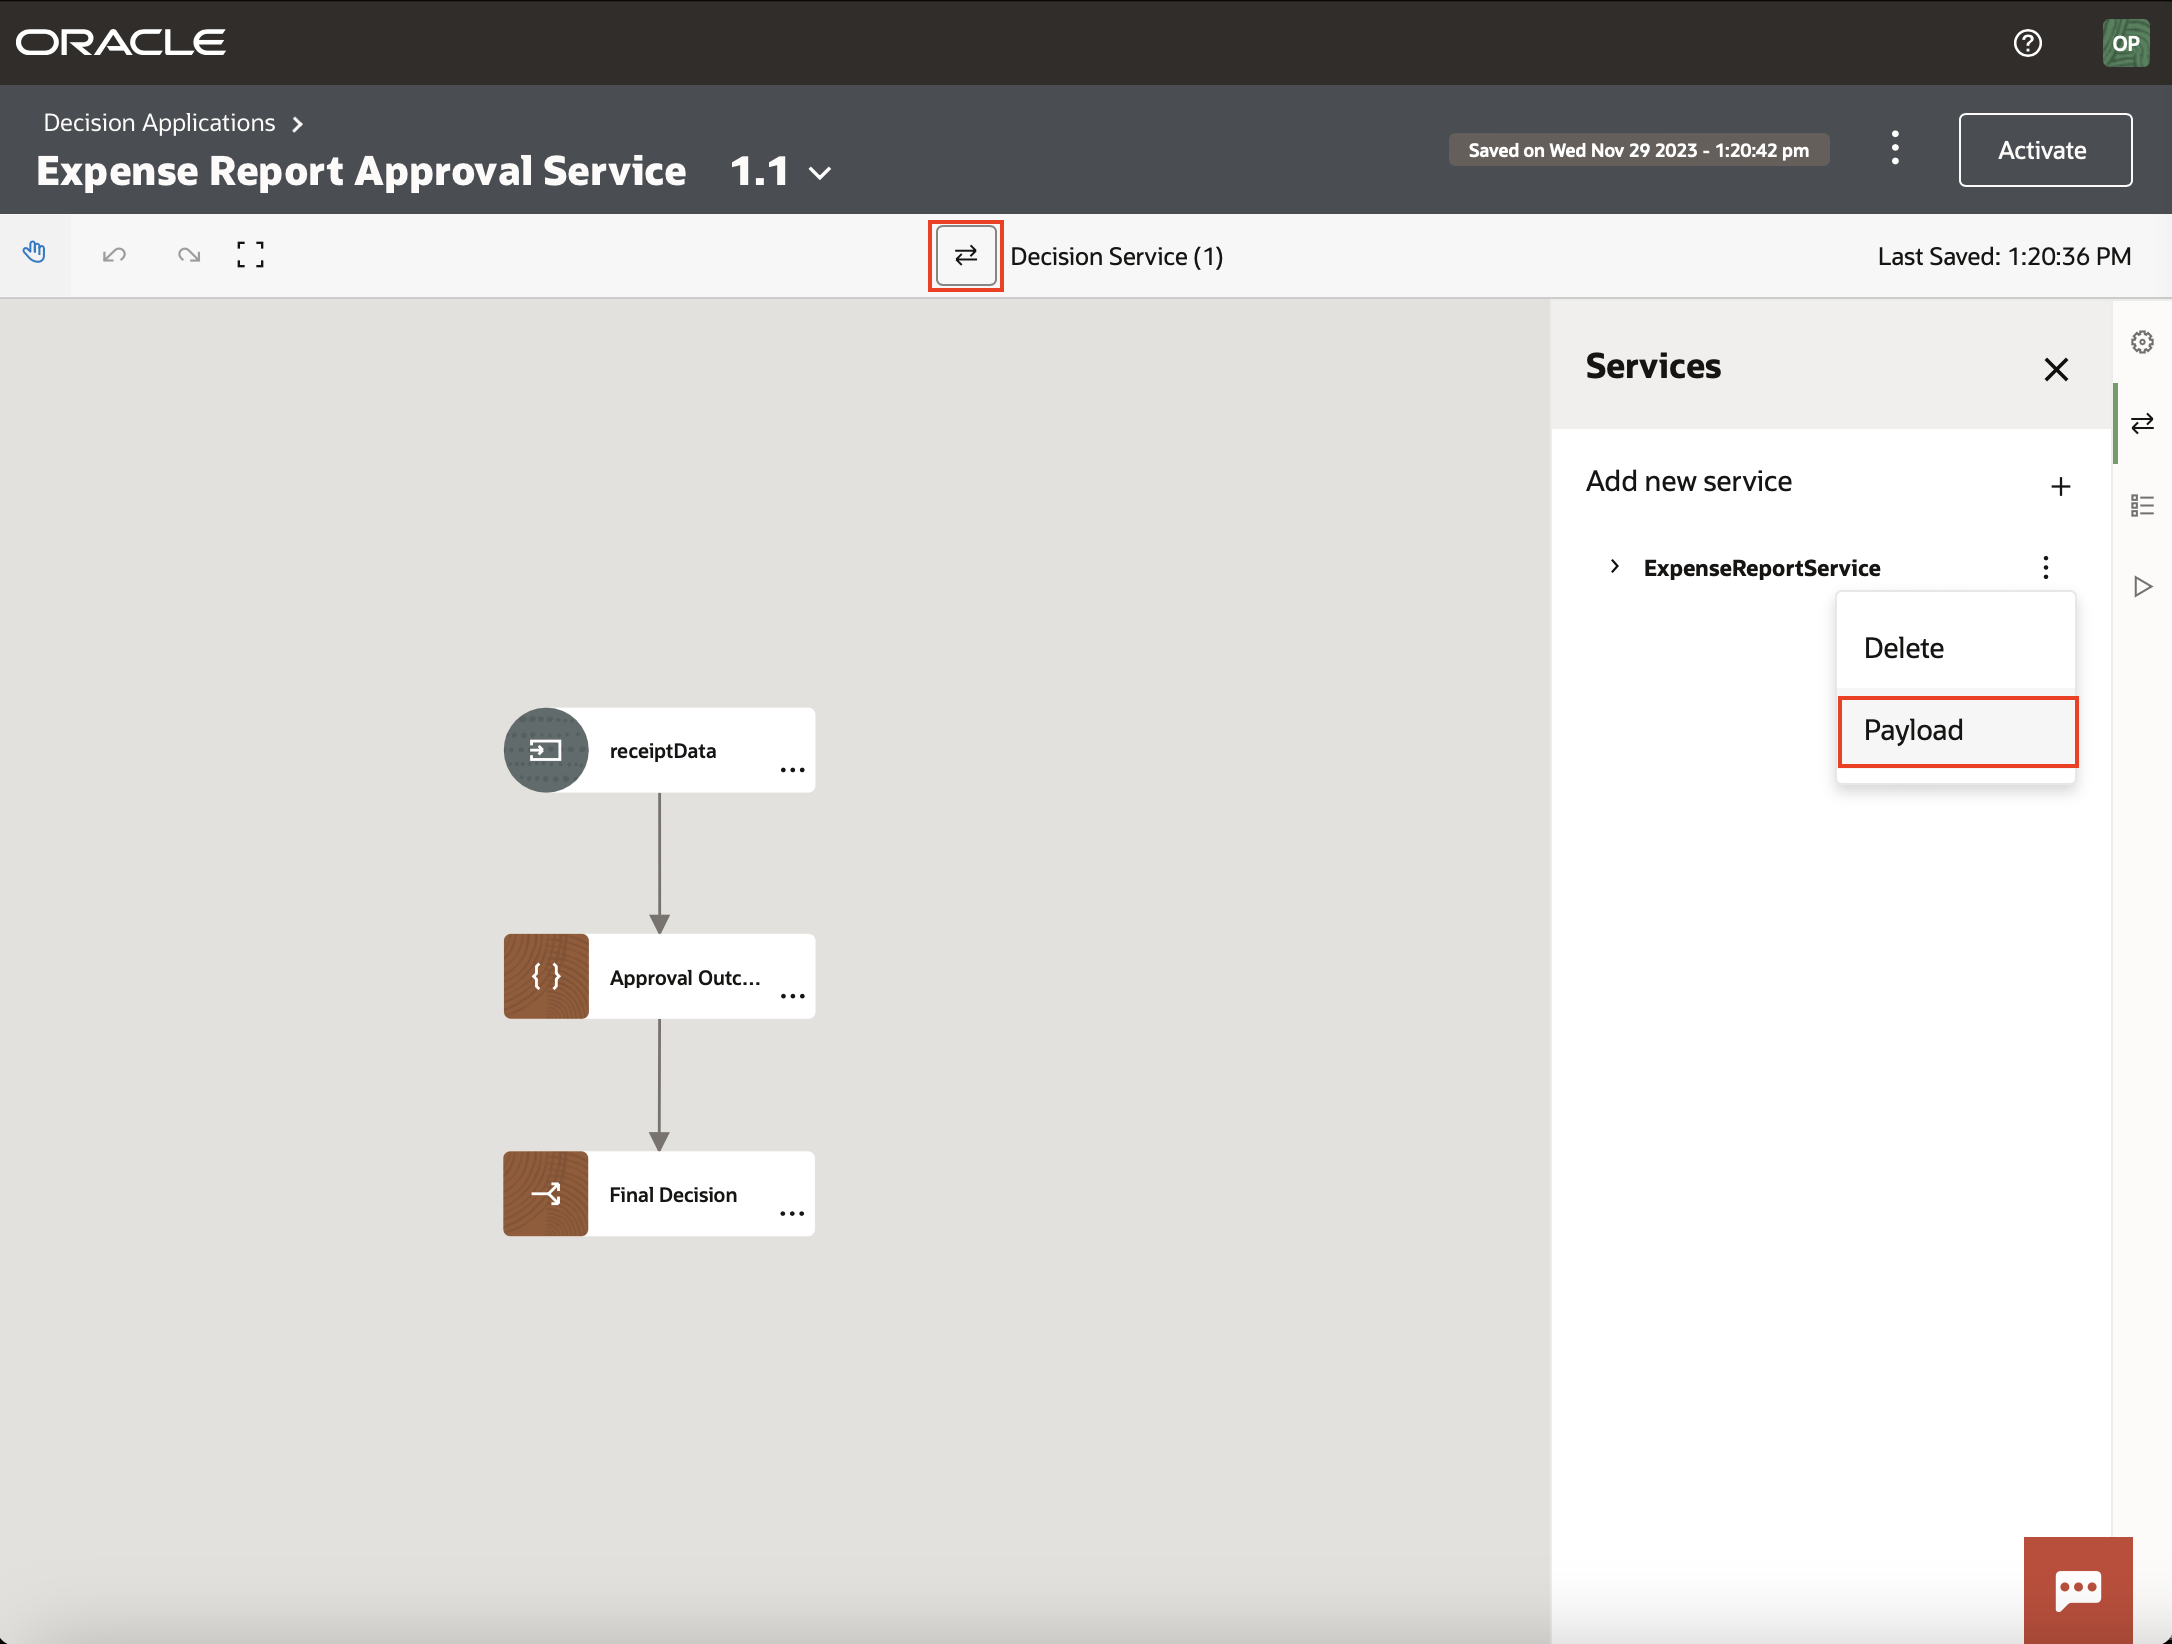The height and width of the screenshot is (1644, 2172).
Task: Toggle the Services arrows icon on right rail
Action: pyautogui.click(x=2143, y=424)
